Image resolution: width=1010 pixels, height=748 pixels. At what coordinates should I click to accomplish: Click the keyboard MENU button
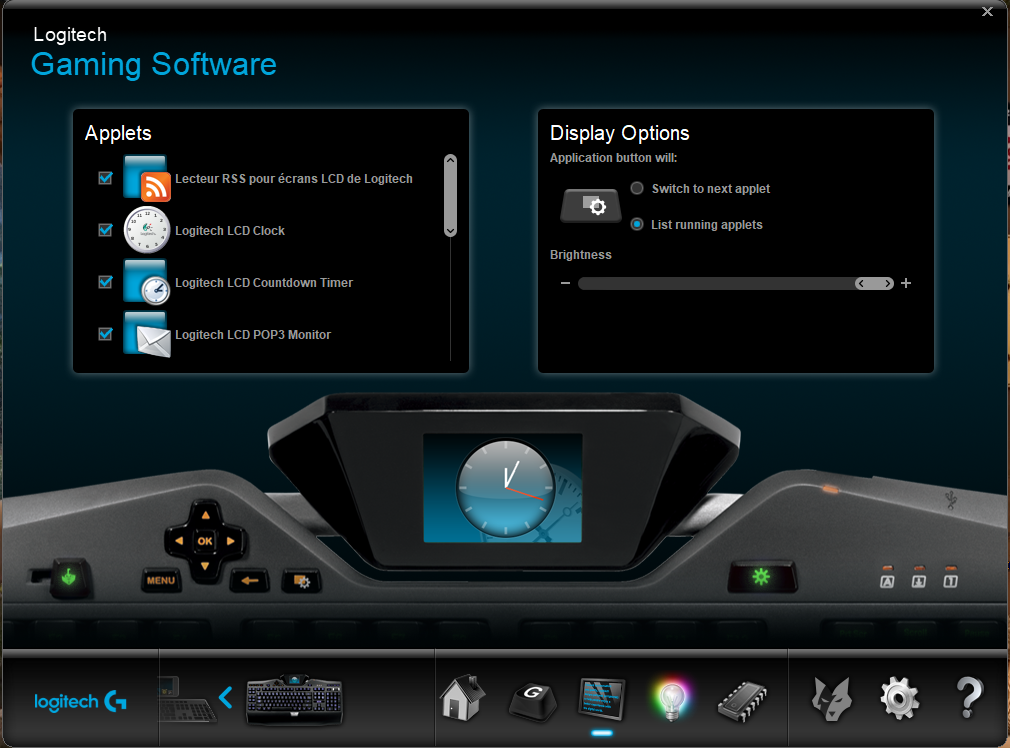pos(161,580)
